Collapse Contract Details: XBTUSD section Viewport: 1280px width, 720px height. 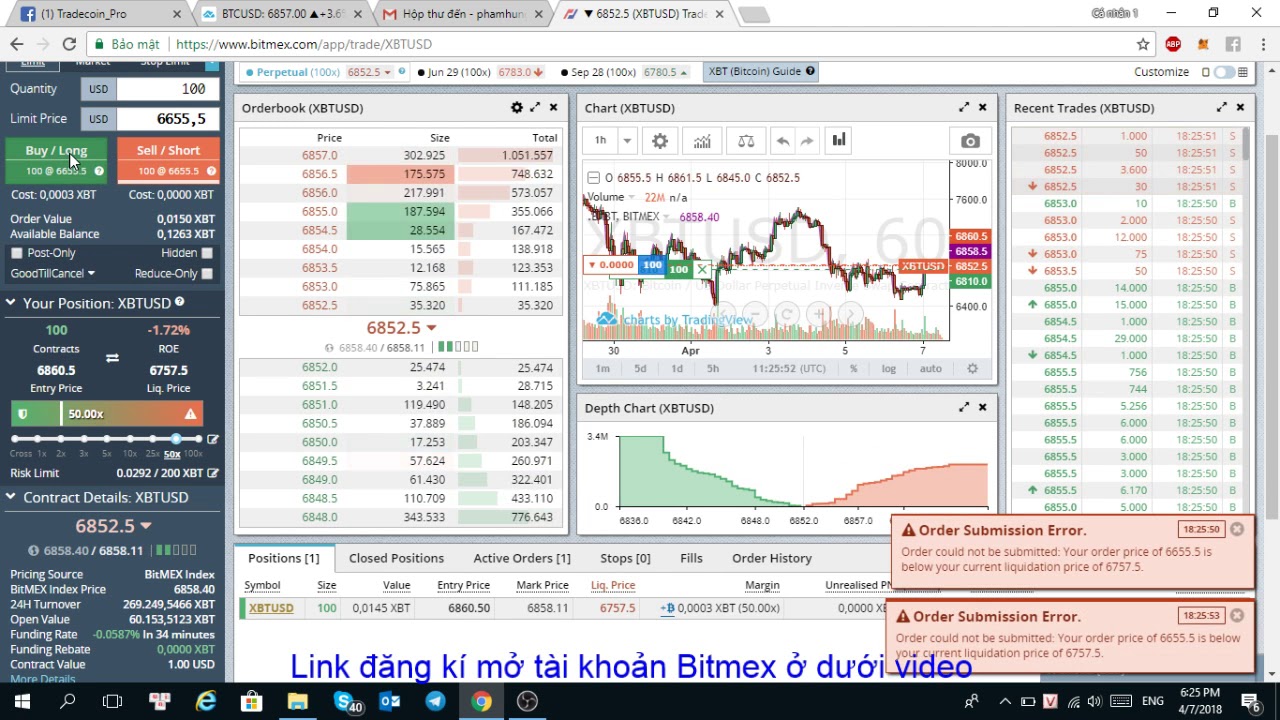pyautogui.click(x=10, y=497)
